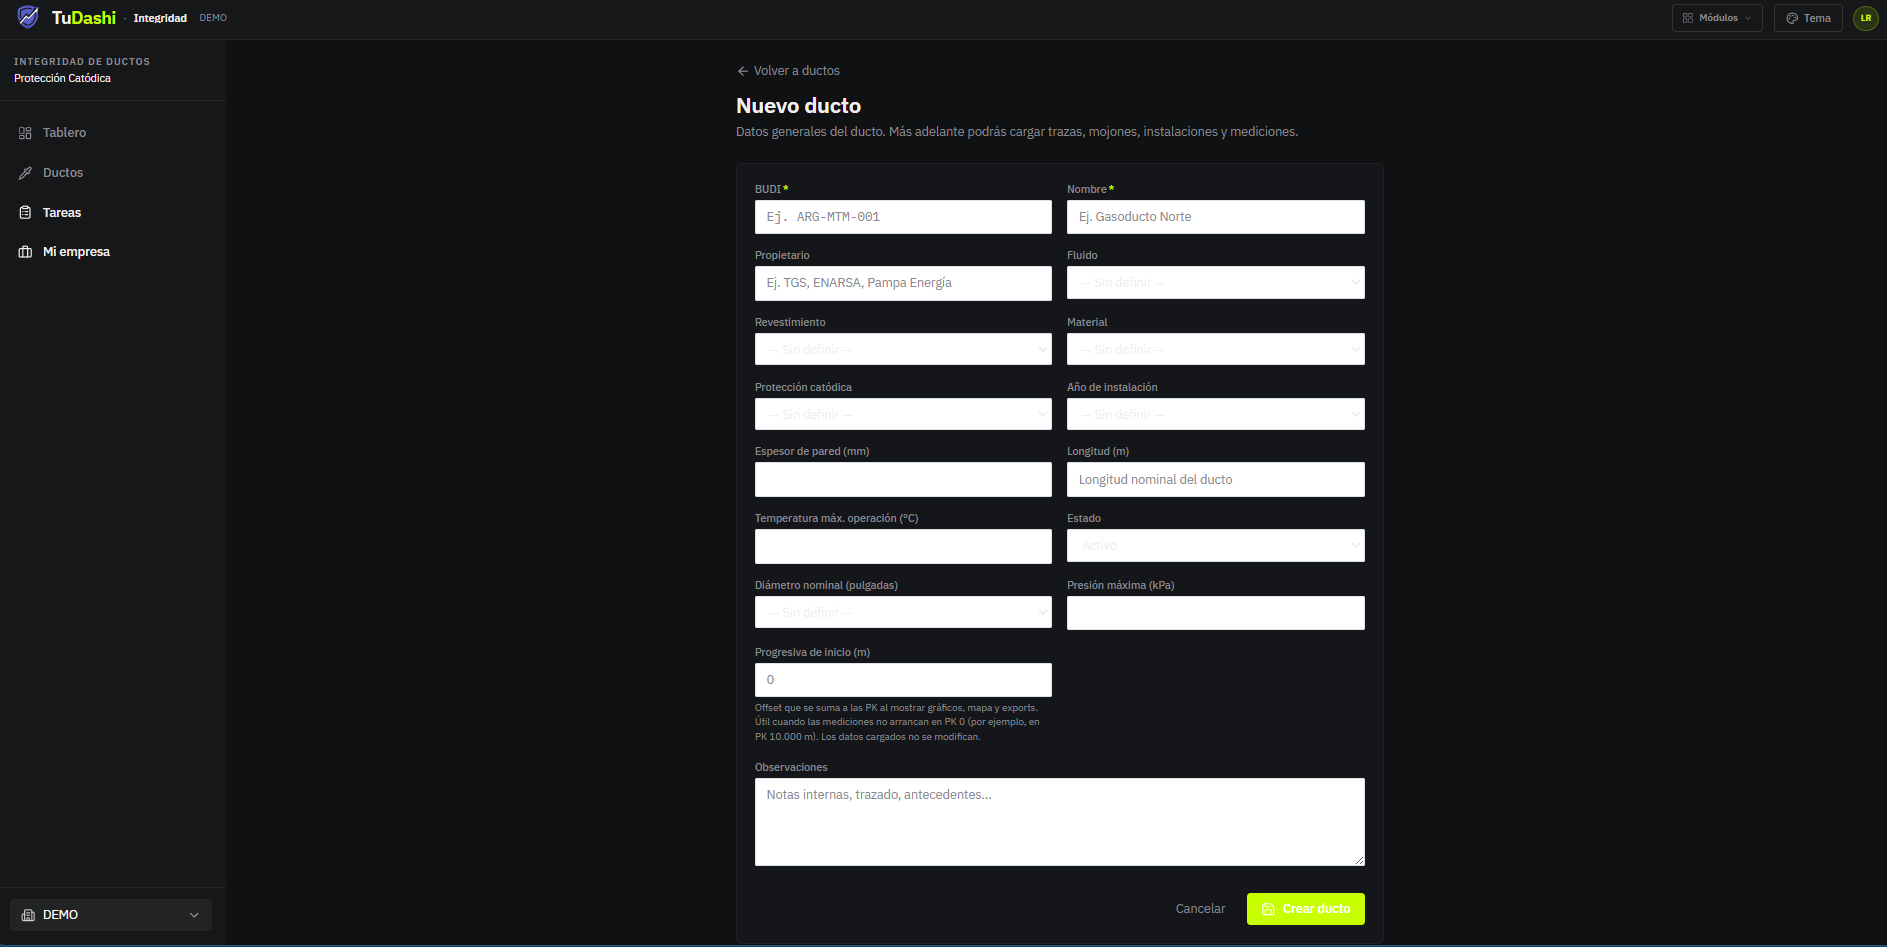Open Tareas via the clipboard icon
The width and height of the screenshot is (1887, 947).
(25, 213)
